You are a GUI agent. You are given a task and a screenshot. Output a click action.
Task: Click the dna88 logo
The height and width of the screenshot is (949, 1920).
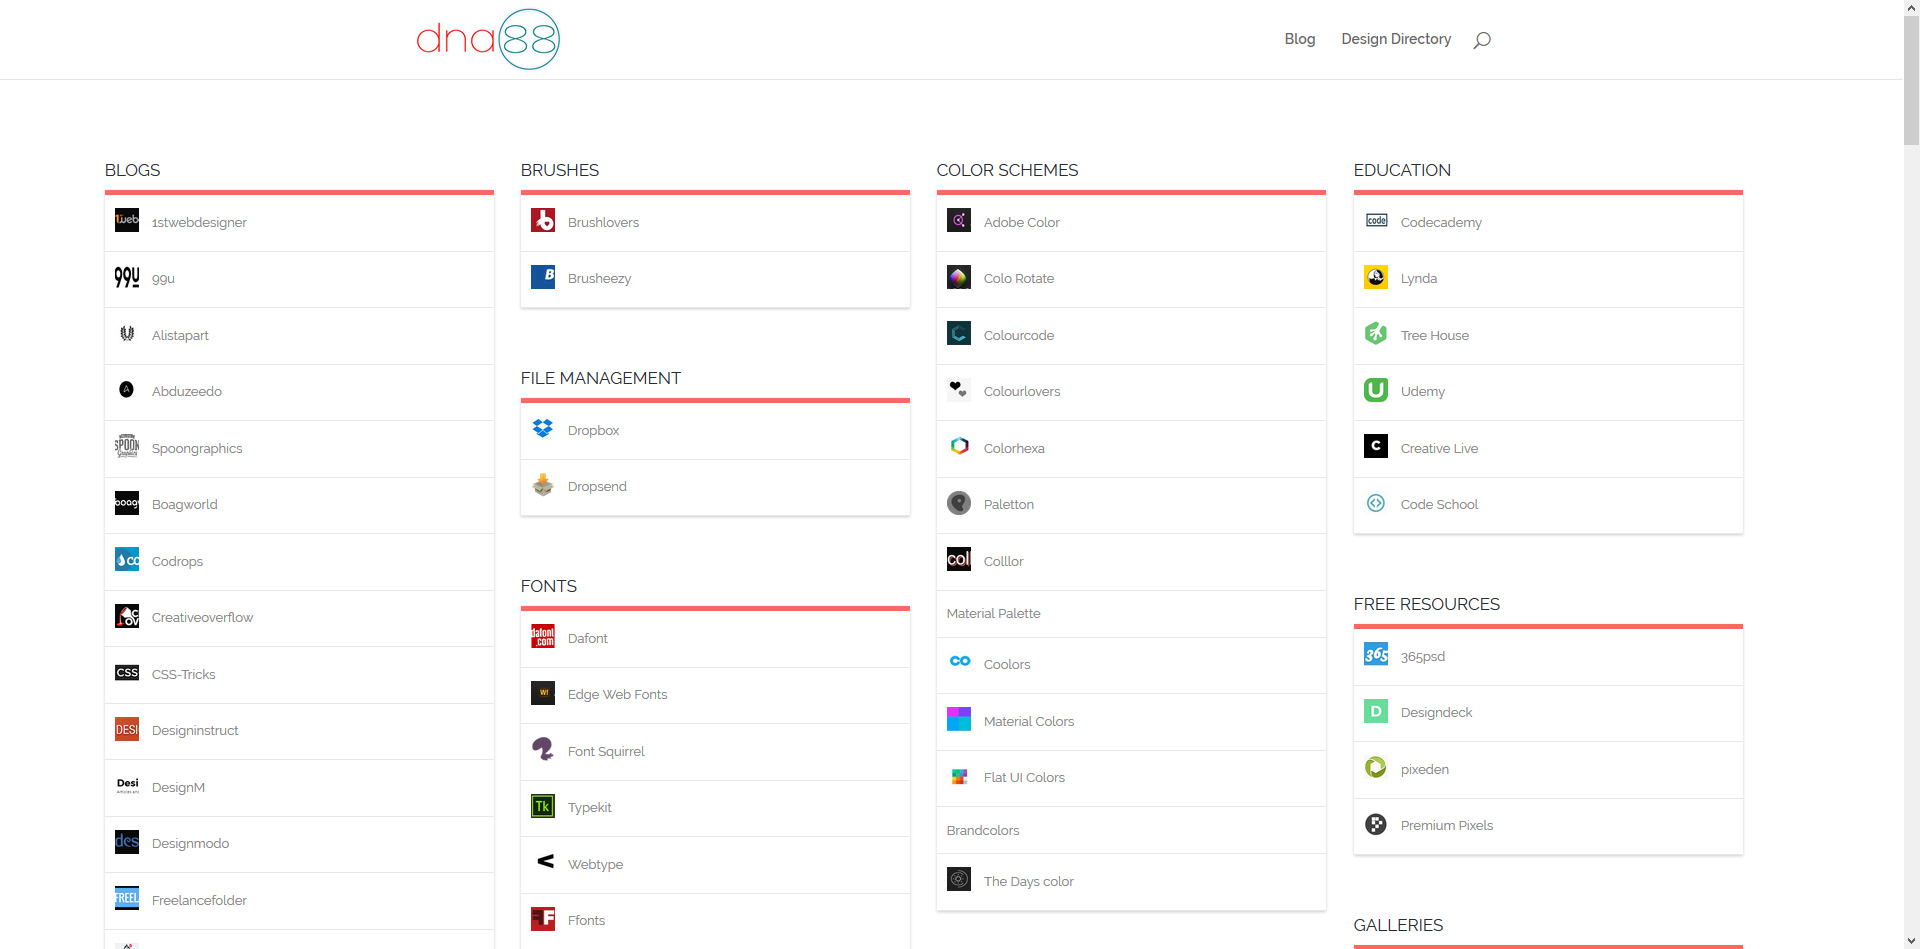pyautogui.click(x=487, y=39)
